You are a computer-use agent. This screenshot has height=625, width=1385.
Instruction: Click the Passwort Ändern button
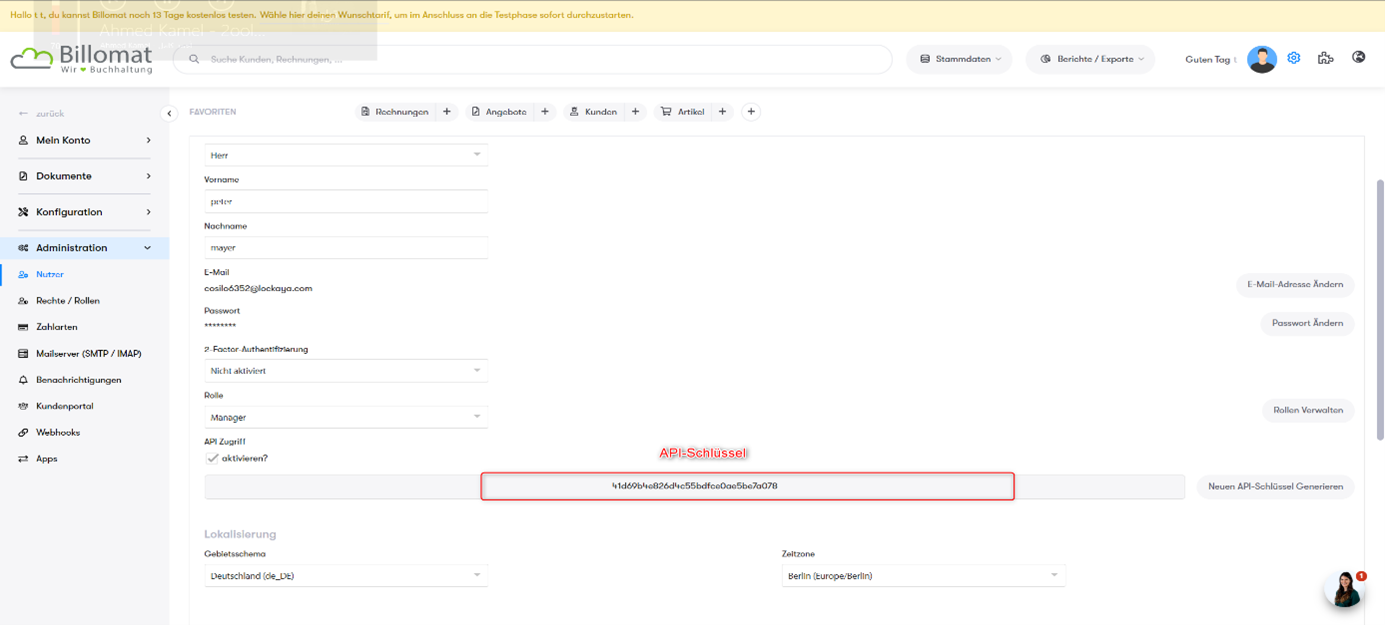pos(1307,323)
